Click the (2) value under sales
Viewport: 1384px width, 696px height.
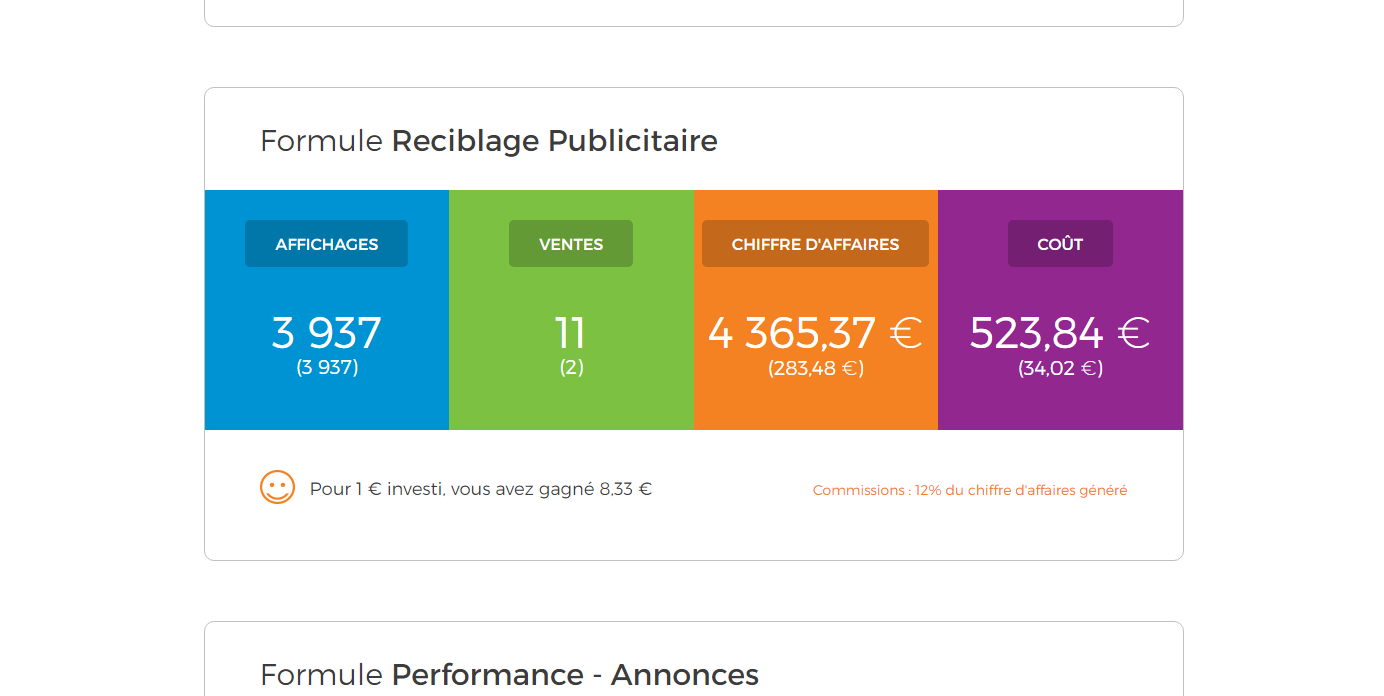tap(571, 368)
